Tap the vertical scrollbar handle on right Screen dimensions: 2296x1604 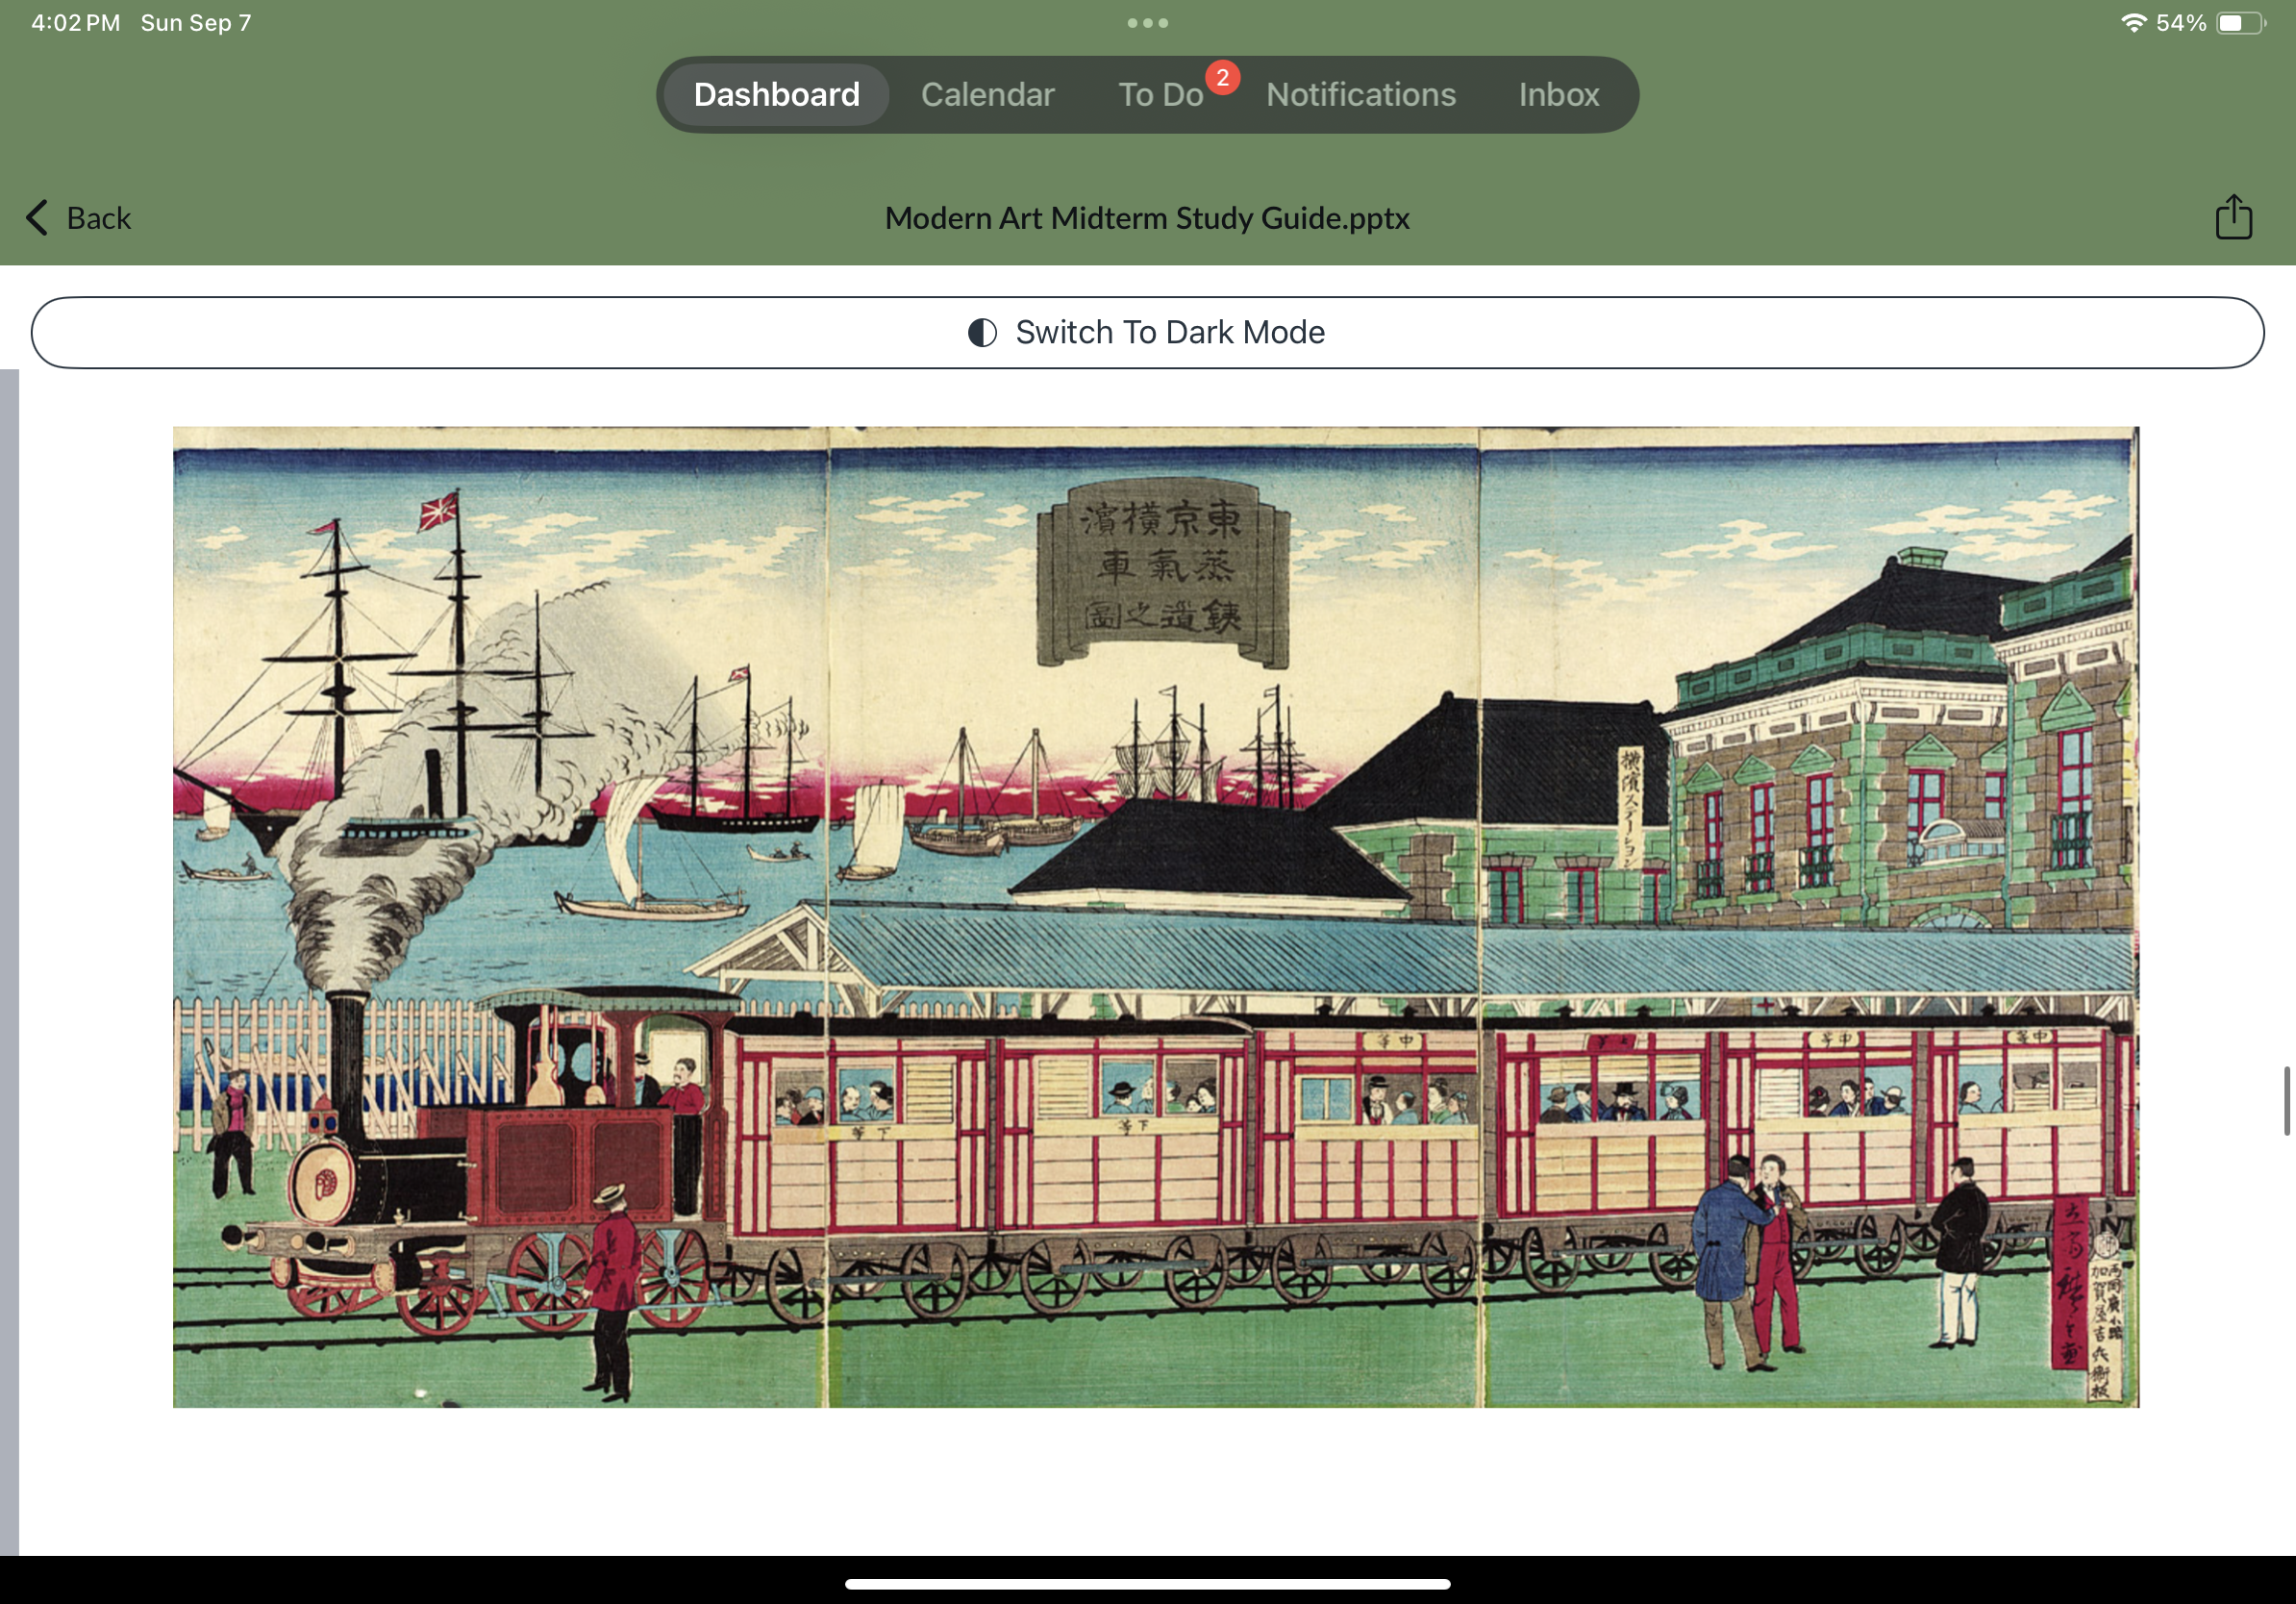(x=2286, y=1100)
